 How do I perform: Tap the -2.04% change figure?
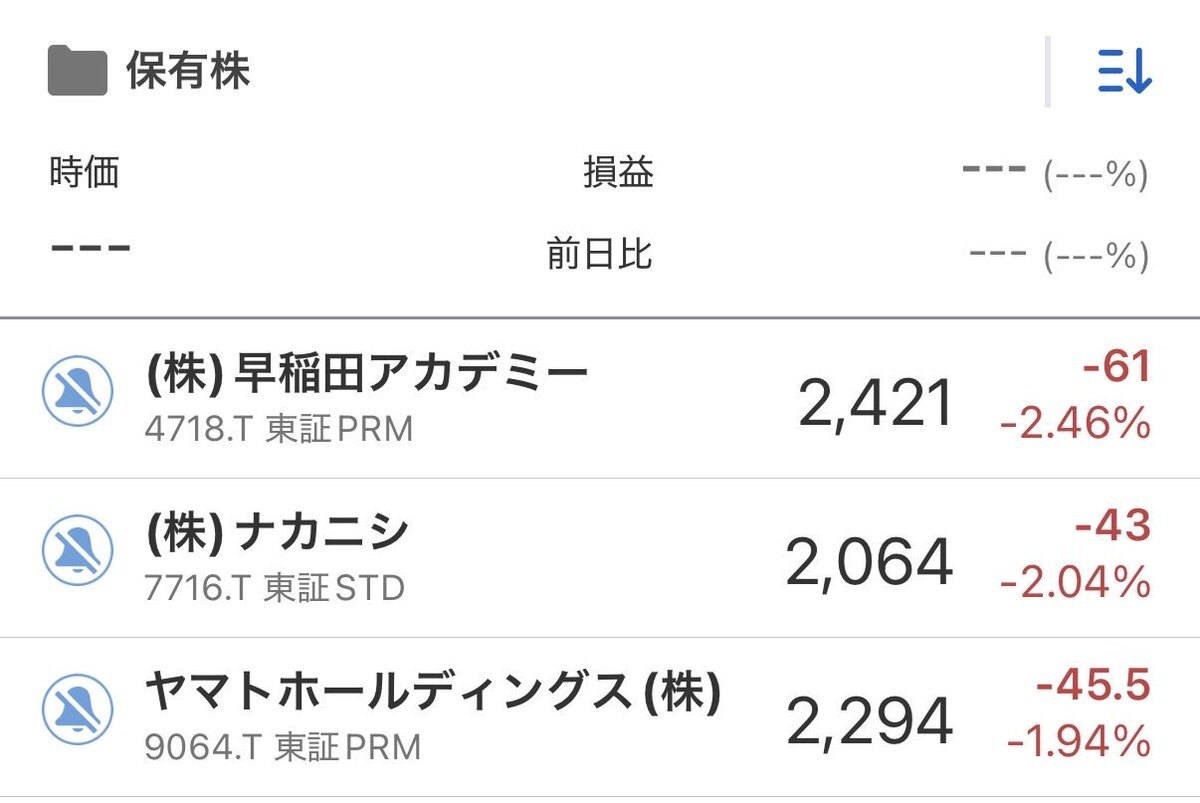coord(1075,581)
